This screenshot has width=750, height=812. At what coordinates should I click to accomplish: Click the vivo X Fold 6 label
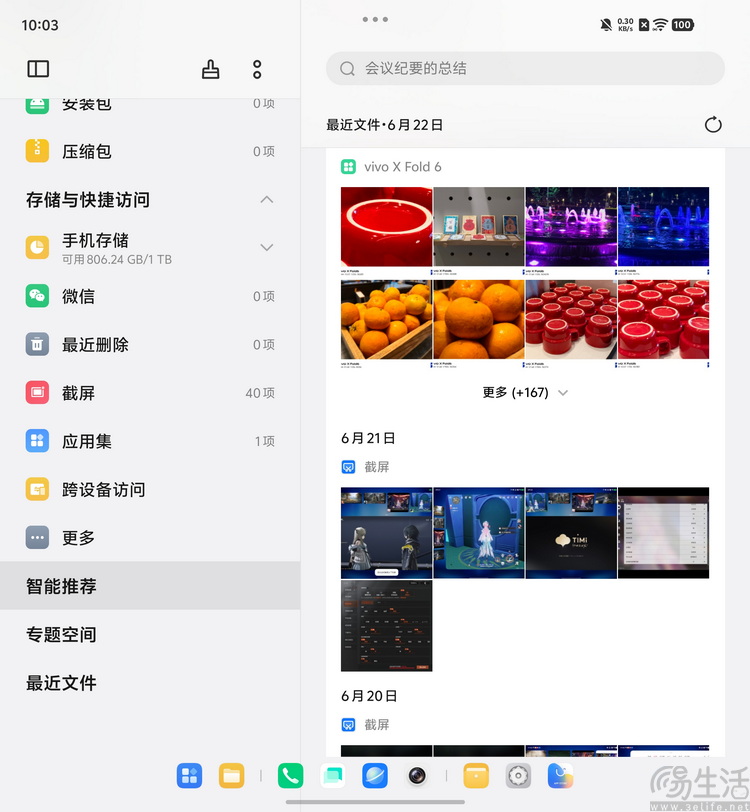(402, 167)
